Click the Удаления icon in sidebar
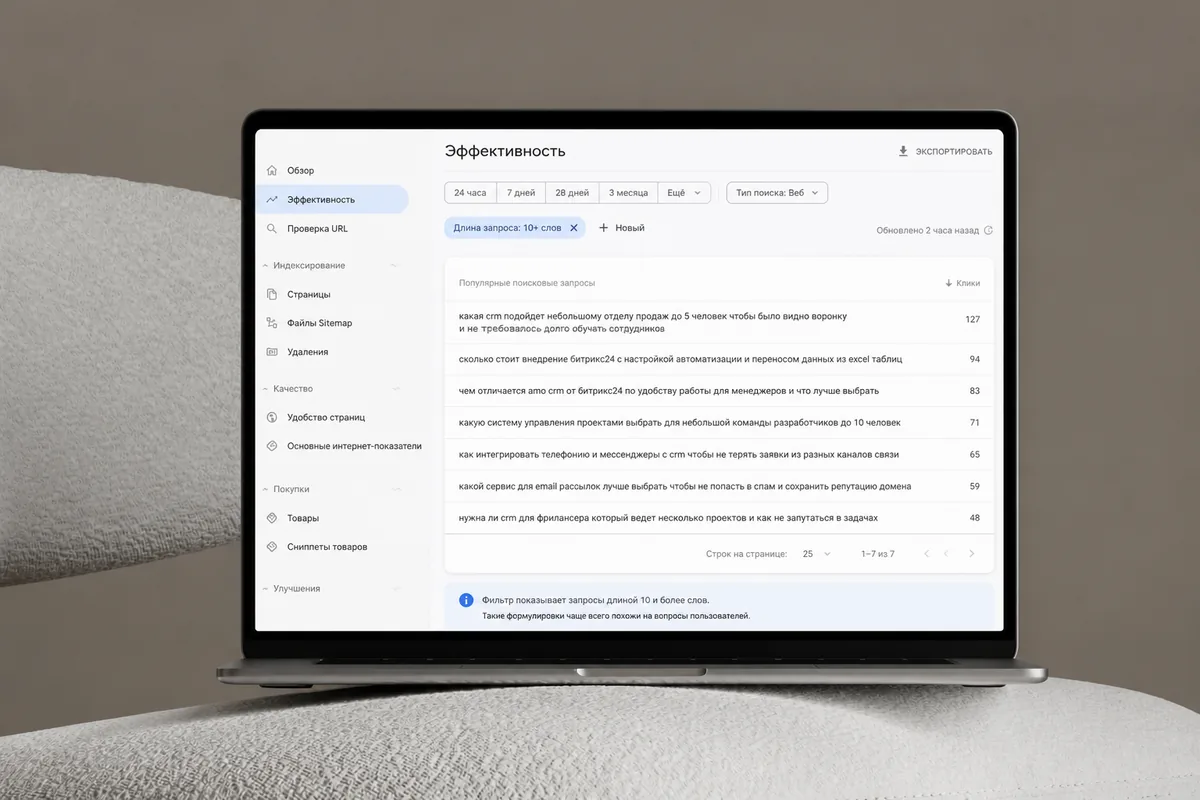Image resolution: width=1200 pixels, height=800 pixels. click(272, 352)
